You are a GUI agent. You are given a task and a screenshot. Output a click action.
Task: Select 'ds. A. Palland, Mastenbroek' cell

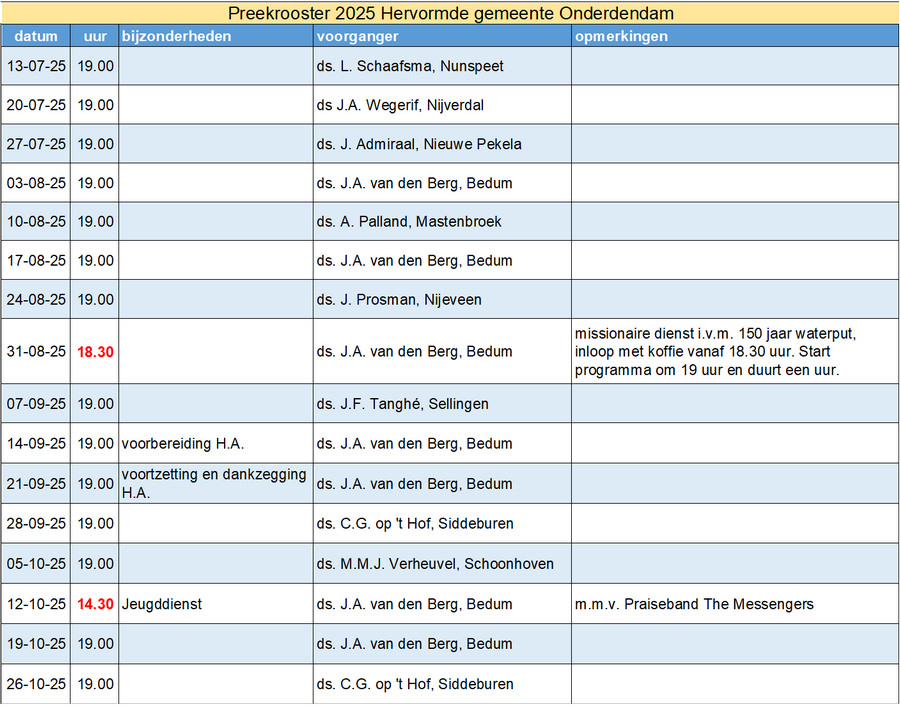click(443, 222)
